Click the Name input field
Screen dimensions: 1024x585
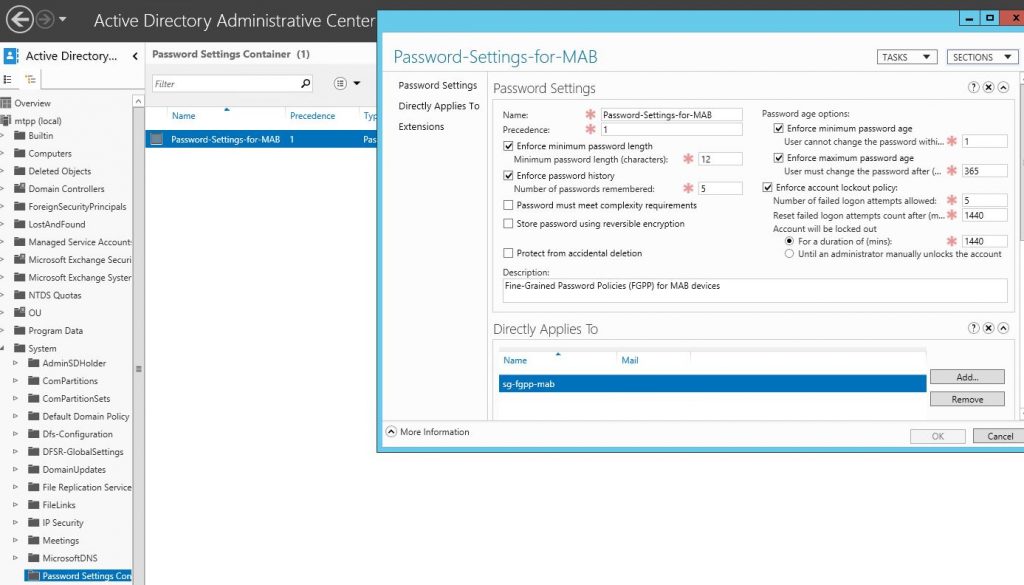pyautogui.click(x=671, y=114)
